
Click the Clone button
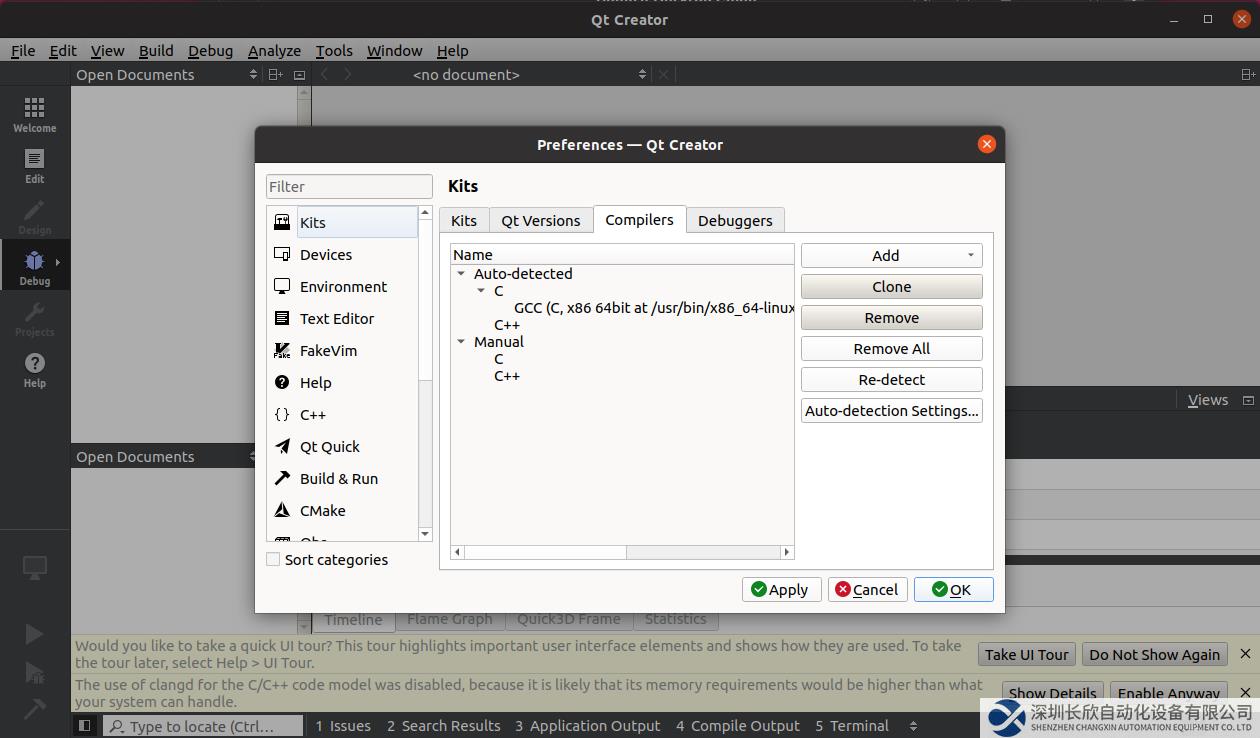click(x=891, y=286)
